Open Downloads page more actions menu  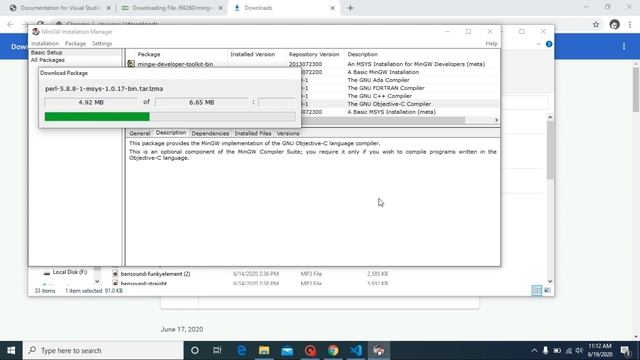coord(624,47)
